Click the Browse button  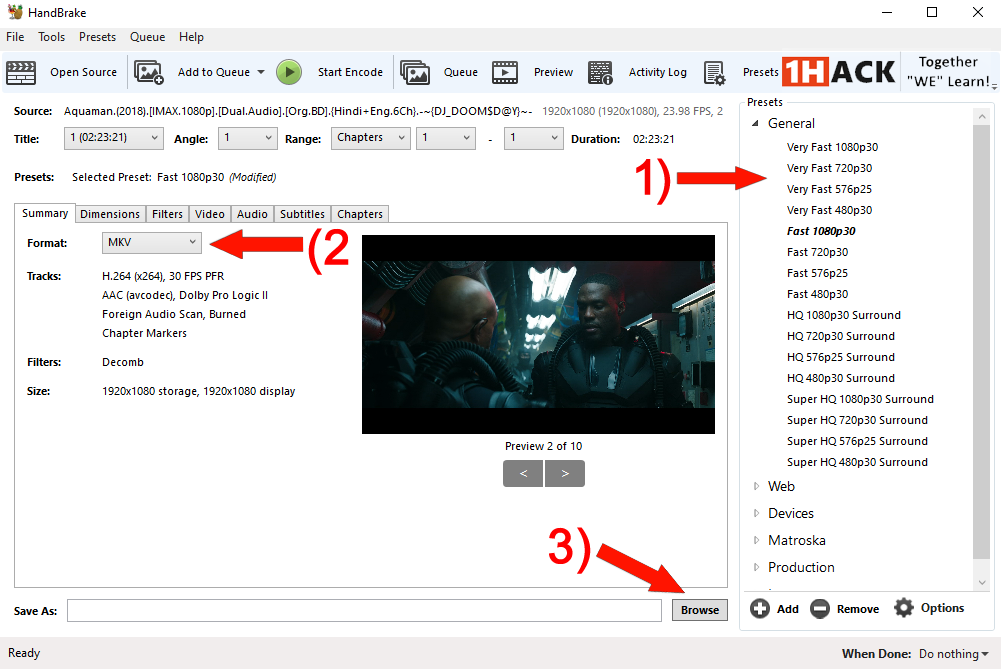click(x=700, y=610)
